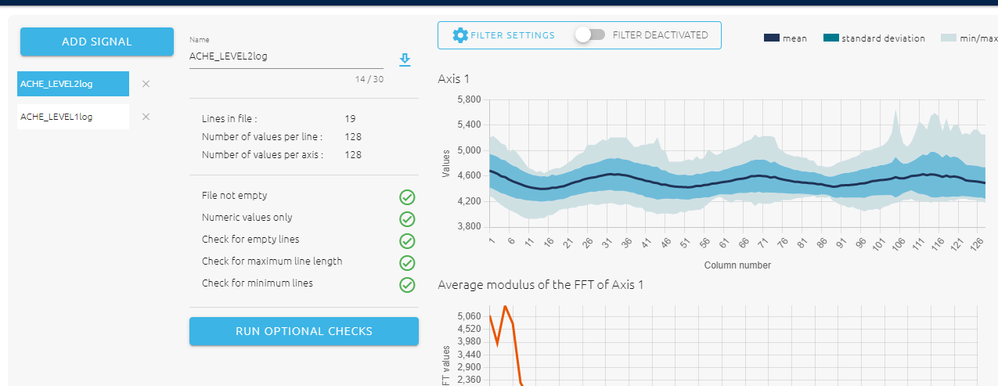Click the Numeric values only check icon

407,219
